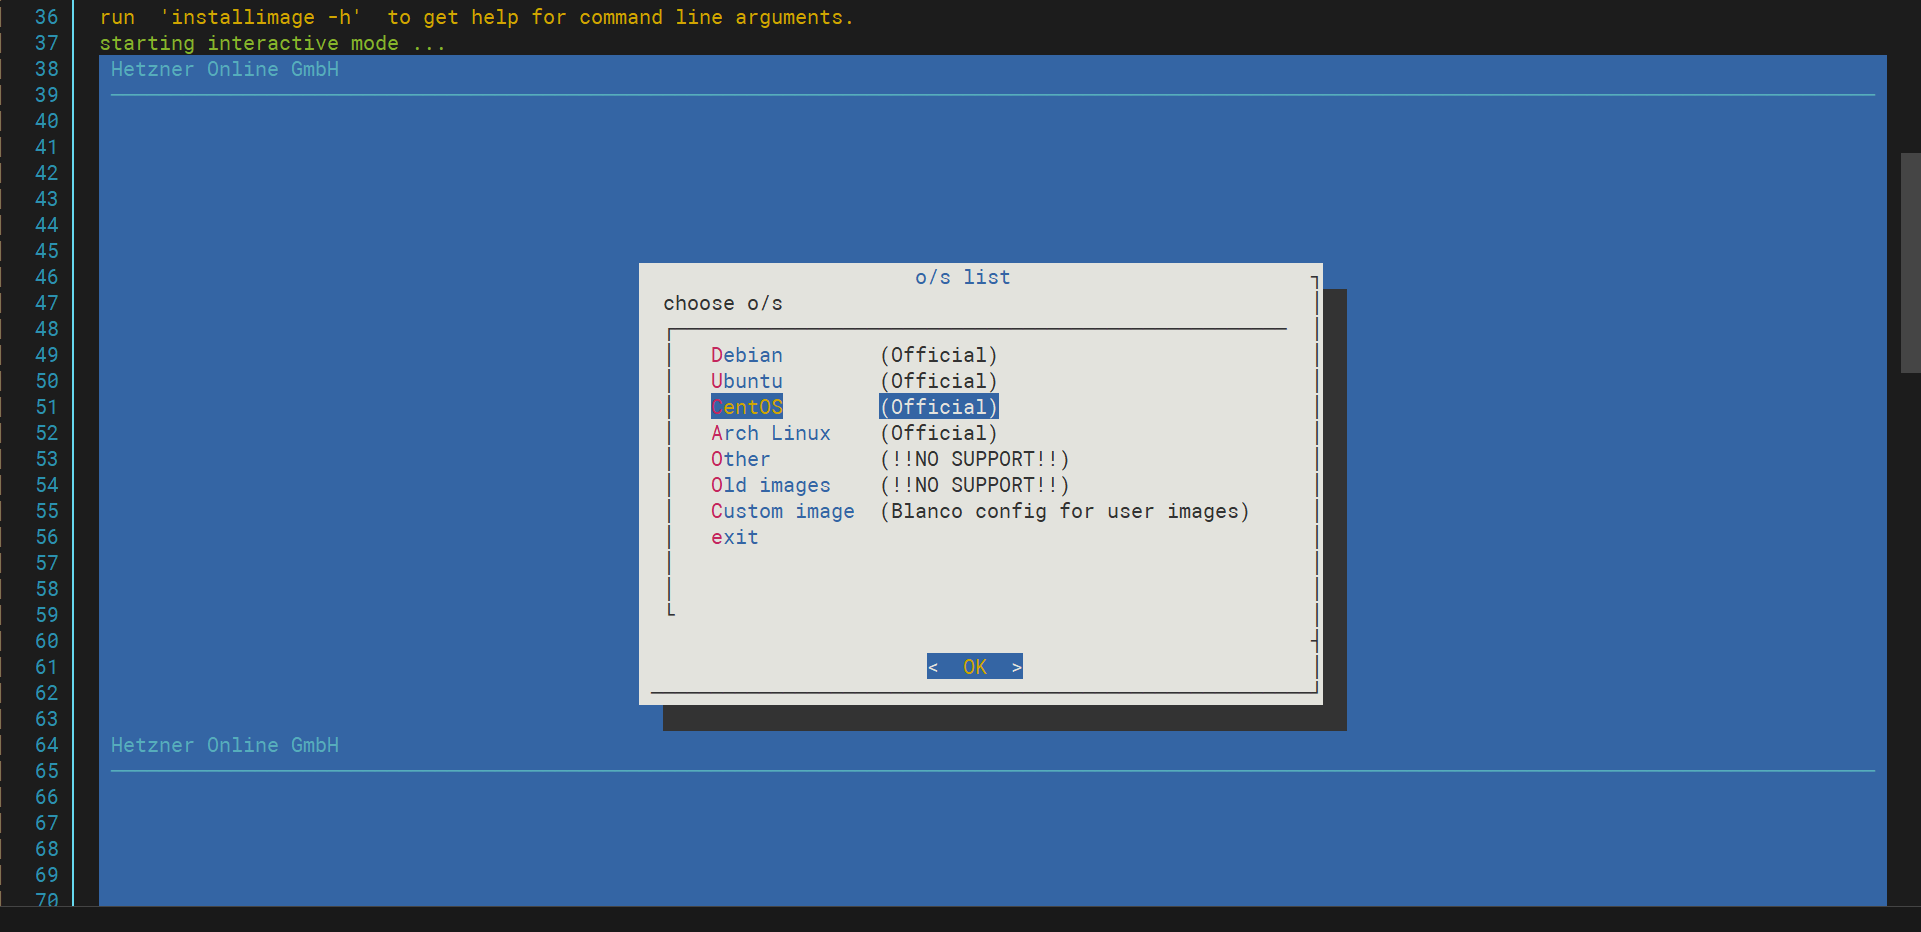Click the 'installimage -h' help line

[x=476, y=17]
